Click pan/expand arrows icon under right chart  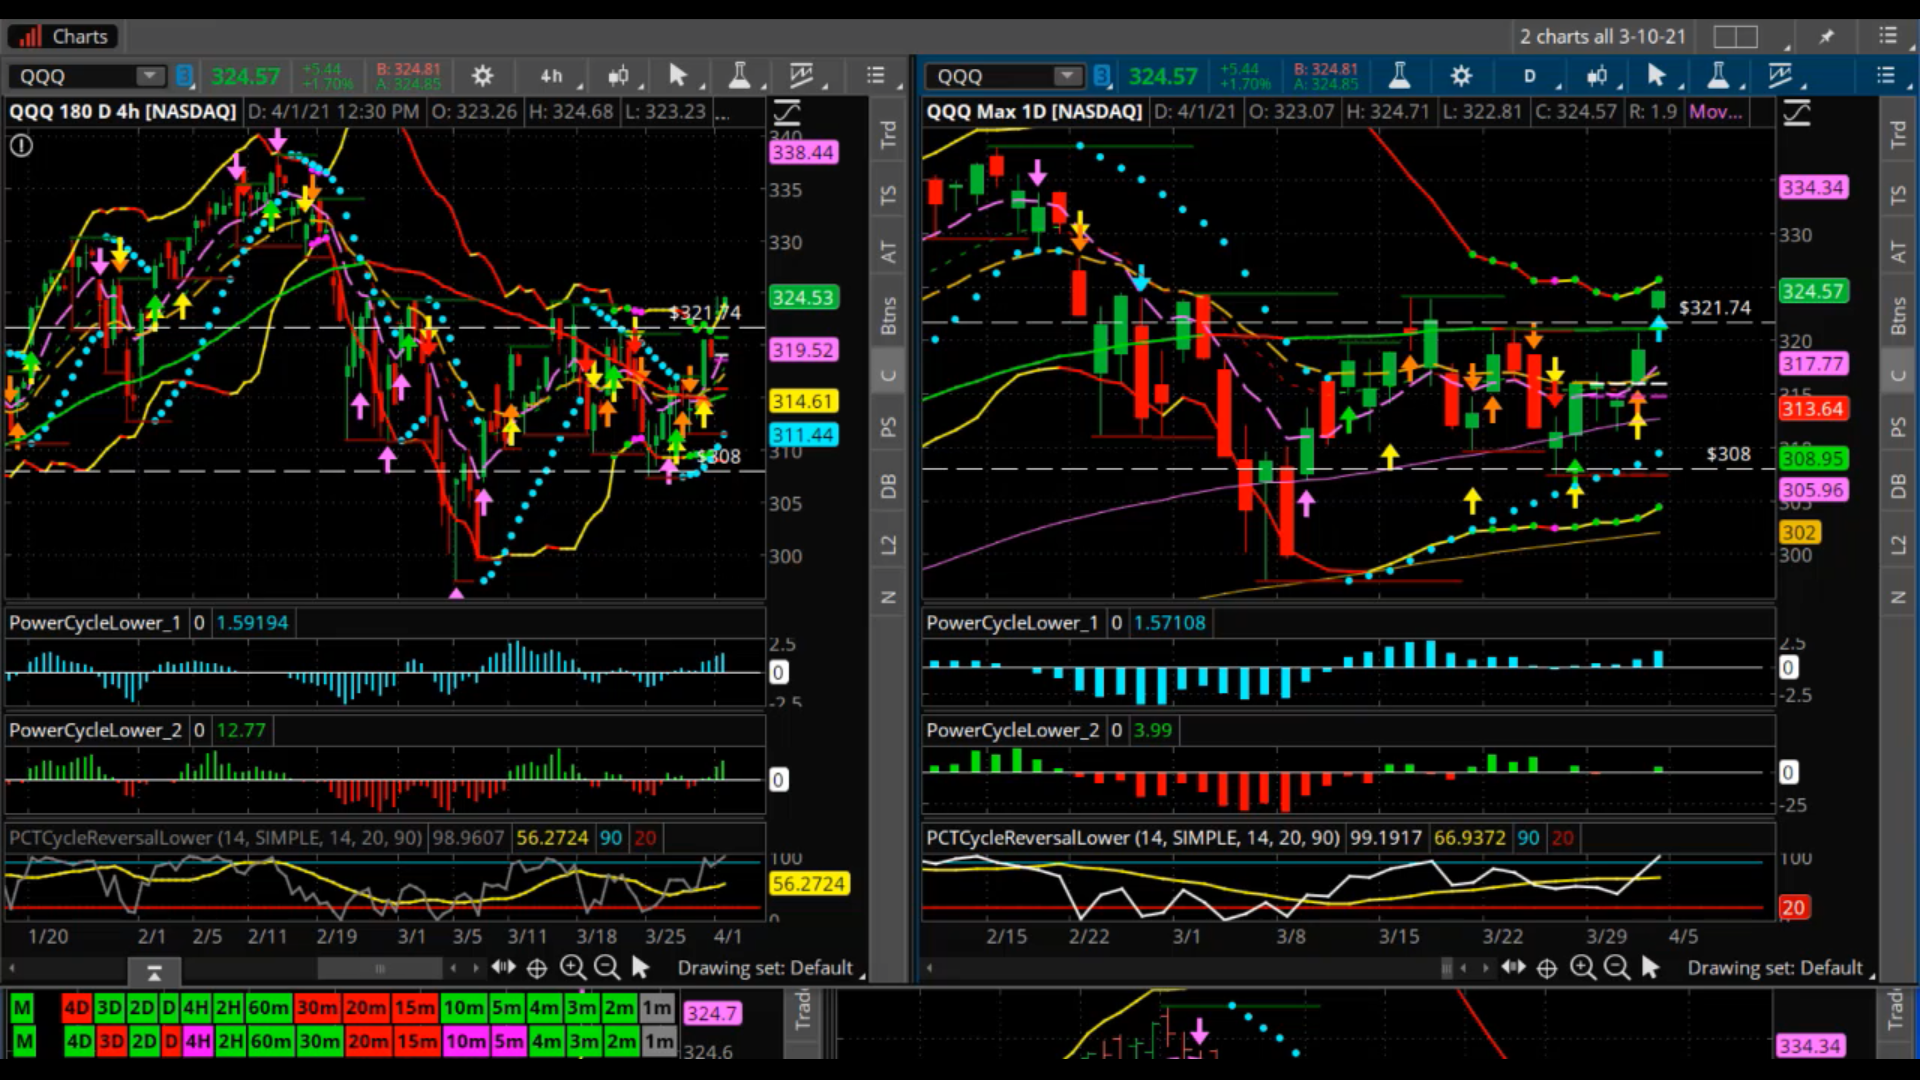tap(1513, 967)
